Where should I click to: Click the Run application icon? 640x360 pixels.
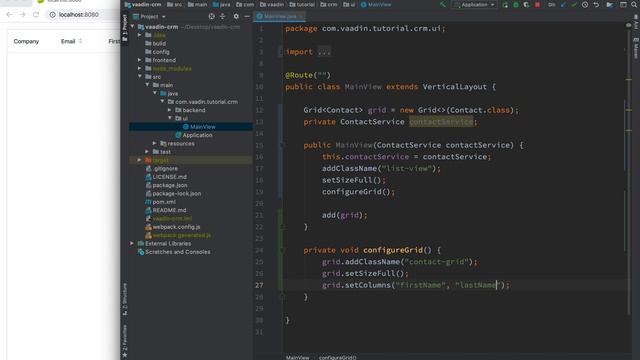pyautogui.click(x=505, y=4)
